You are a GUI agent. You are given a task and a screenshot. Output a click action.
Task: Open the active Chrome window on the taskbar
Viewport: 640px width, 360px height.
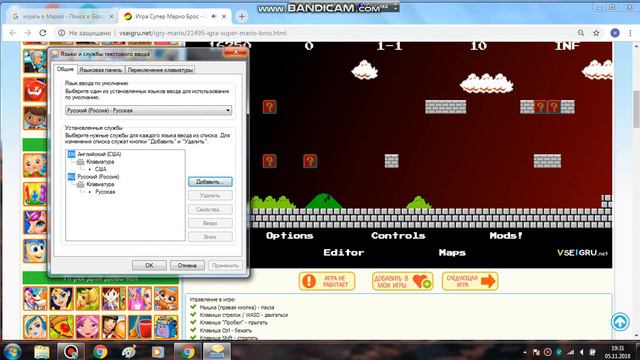coord(187,351)
